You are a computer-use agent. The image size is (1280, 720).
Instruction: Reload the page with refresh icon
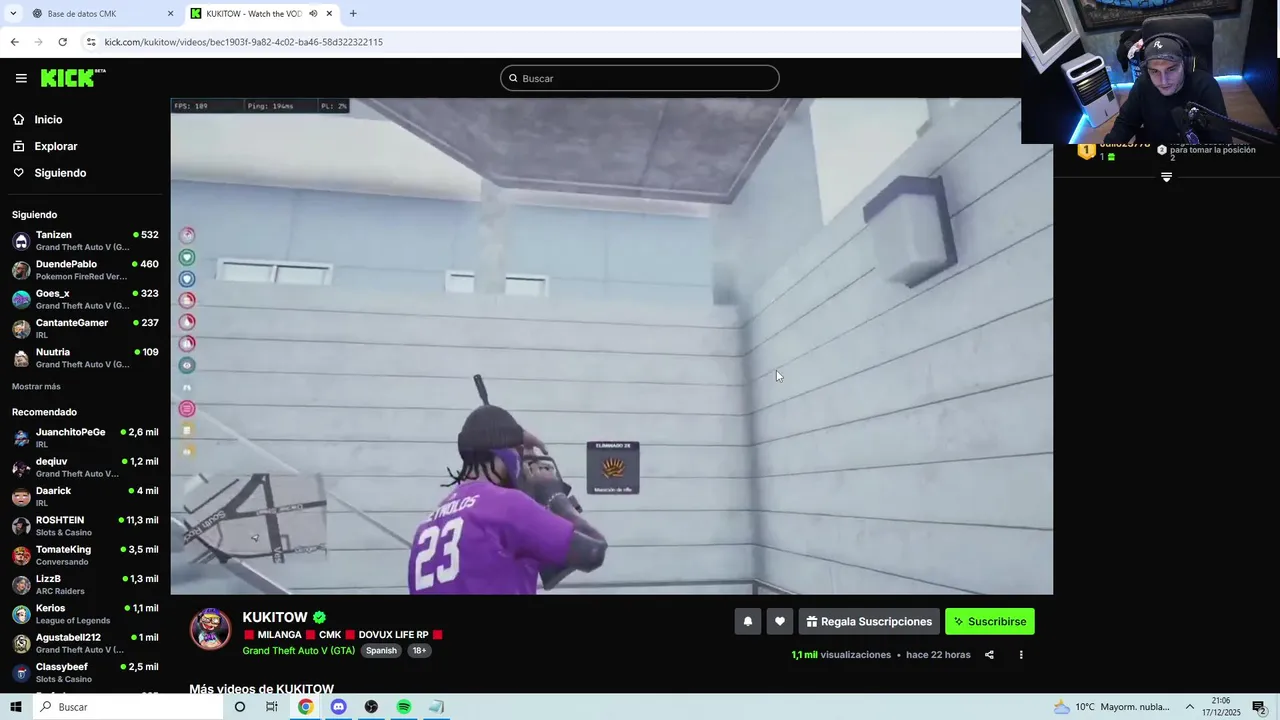62,42
